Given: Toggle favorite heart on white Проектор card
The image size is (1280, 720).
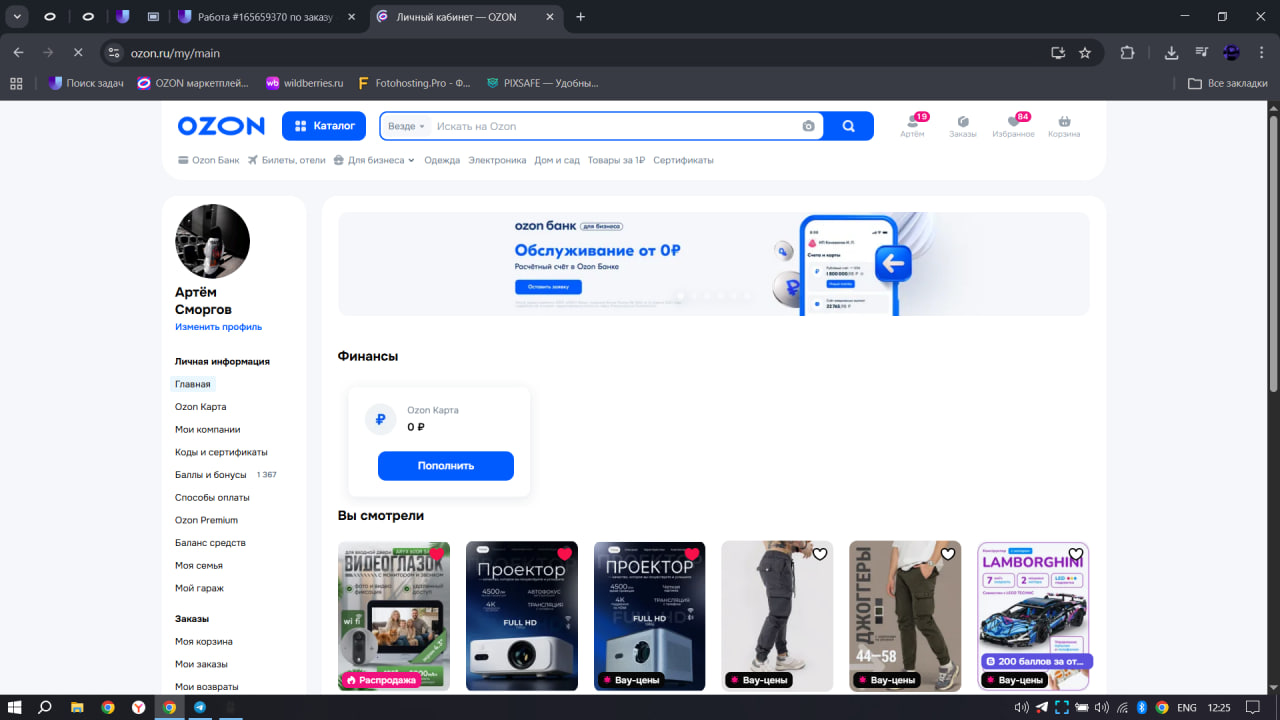Looking at the screenshot, I should [564, 554].
